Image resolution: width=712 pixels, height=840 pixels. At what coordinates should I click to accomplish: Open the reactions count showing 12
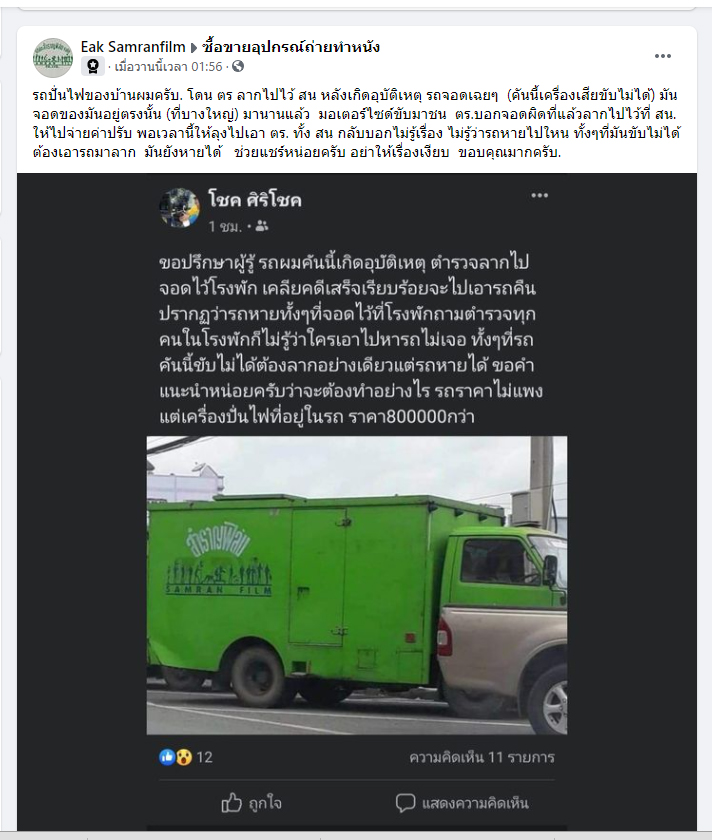[205, 757]
